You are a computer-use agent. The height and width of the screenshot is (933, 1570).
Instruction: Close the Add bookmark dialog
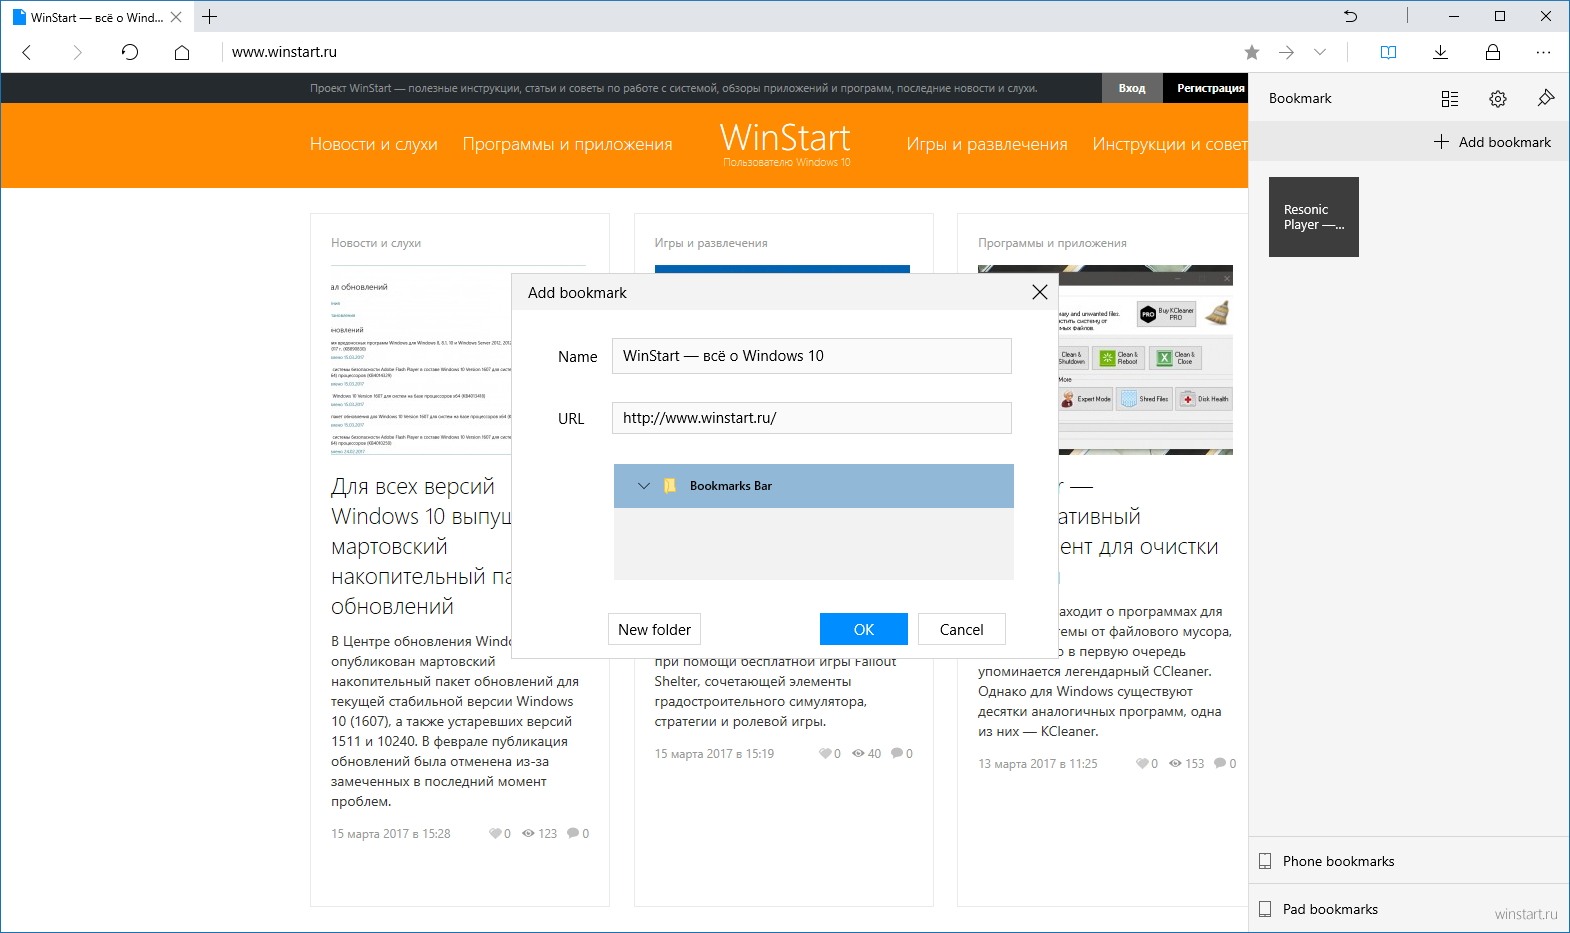tap(1039, 292)
